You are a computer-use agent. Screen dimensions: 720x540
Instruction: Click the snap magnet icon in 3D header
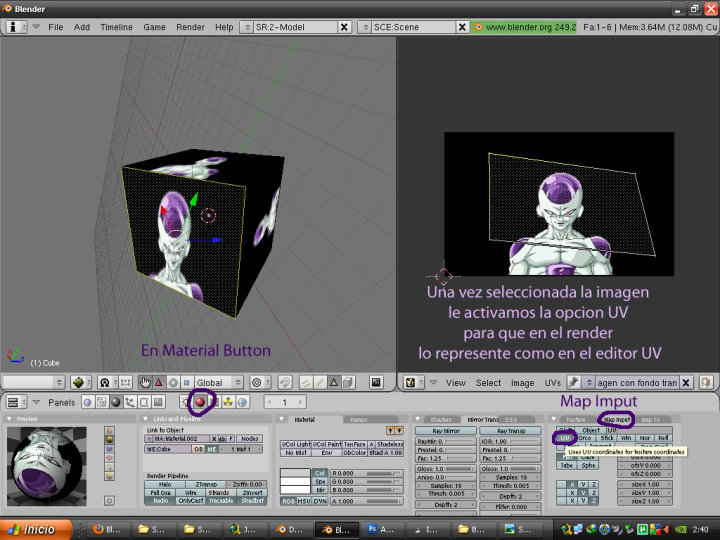click(285, 382)
